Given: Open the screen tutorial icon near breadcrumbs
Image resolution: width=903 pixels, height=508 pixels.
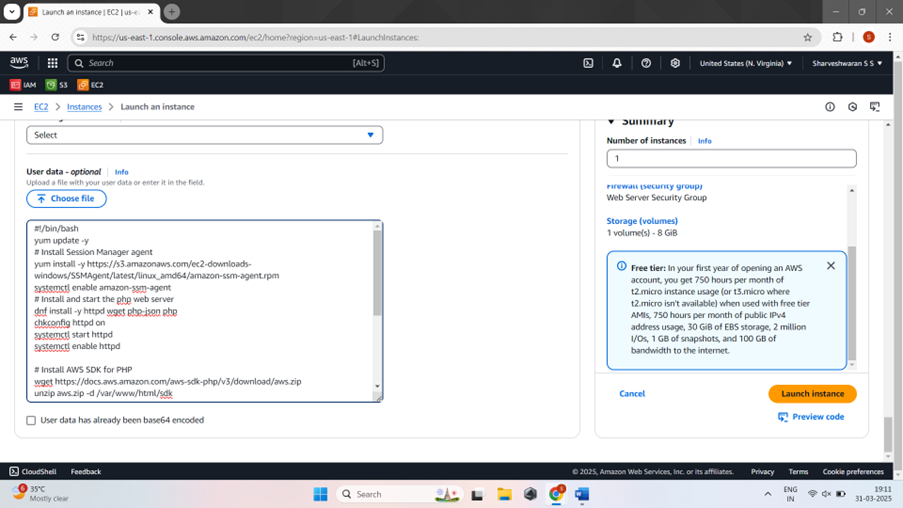Looking at the screenshot, I should pyautogui.click(x=875, y=107).
